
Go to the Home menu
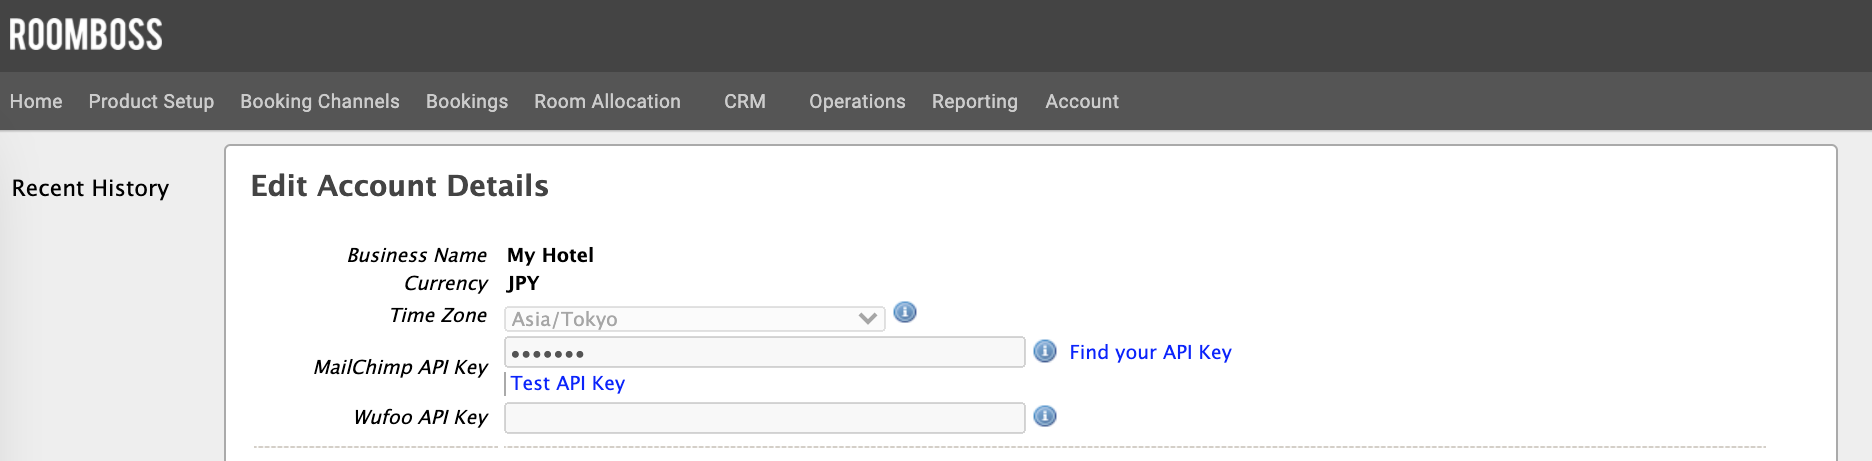pos(36,101)
